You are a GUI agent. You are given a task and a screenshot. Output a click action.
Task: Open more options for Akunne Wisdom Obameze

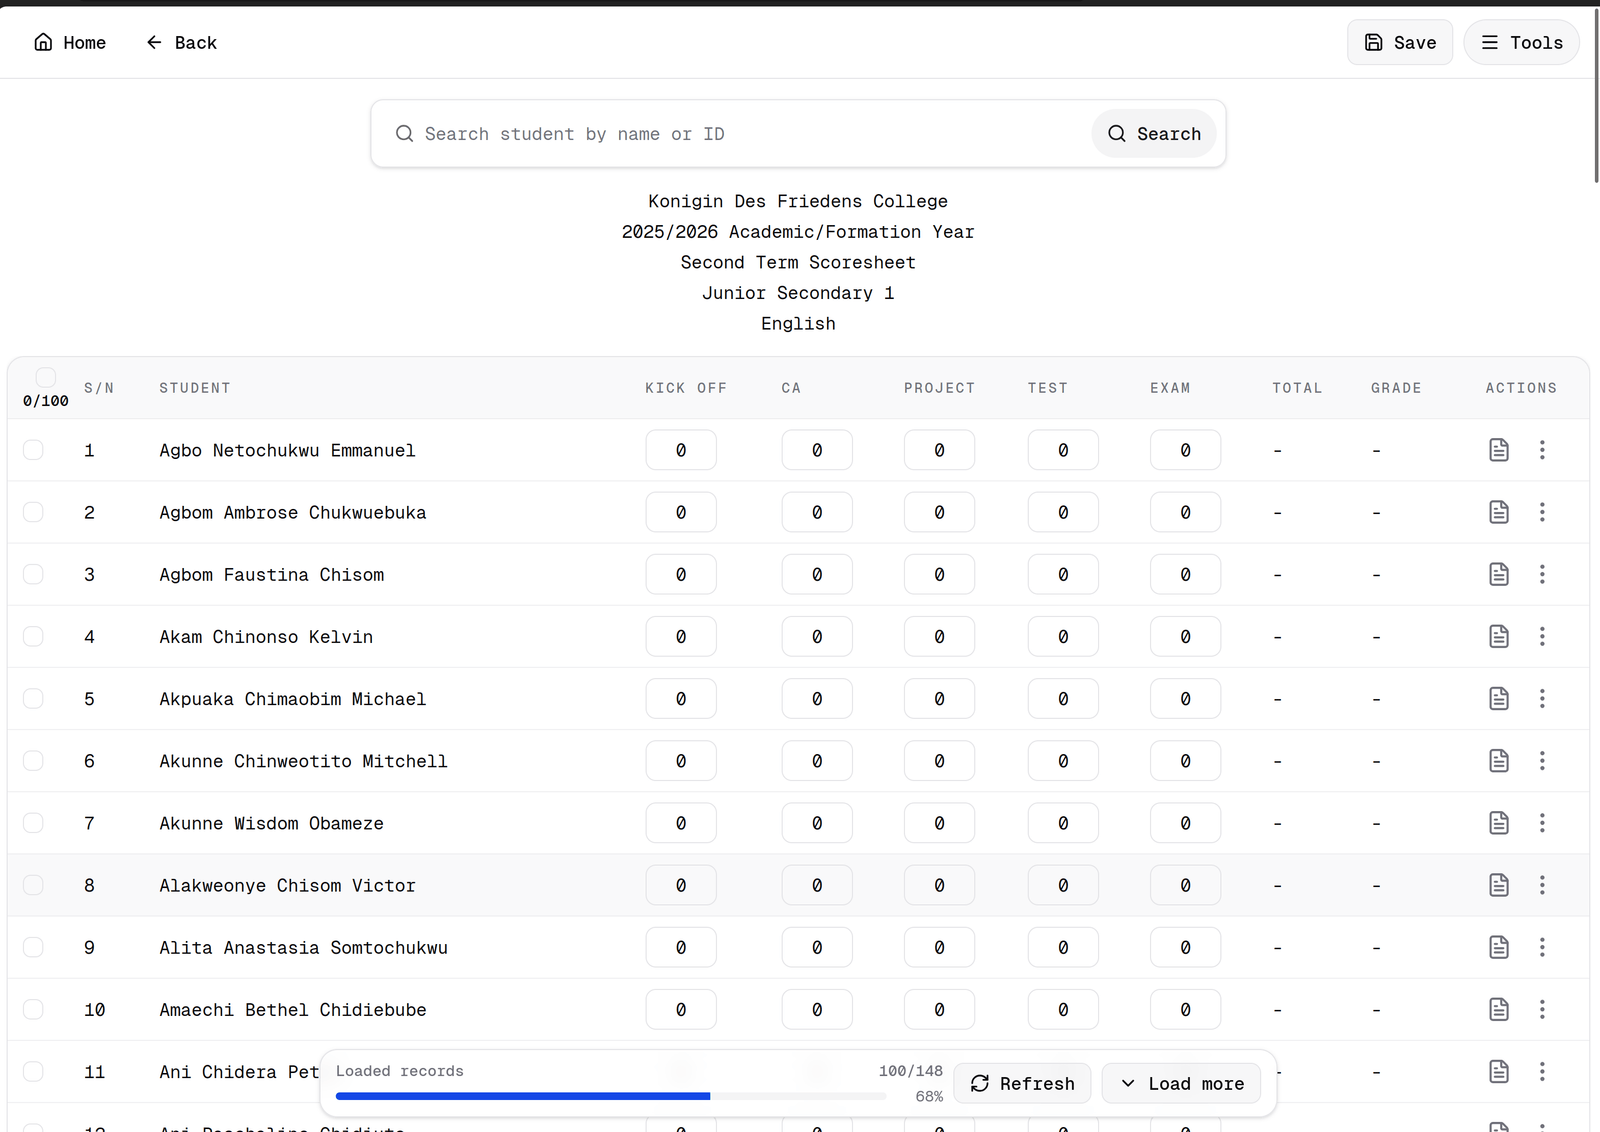pyautogui.click(x=1542, y=823)
